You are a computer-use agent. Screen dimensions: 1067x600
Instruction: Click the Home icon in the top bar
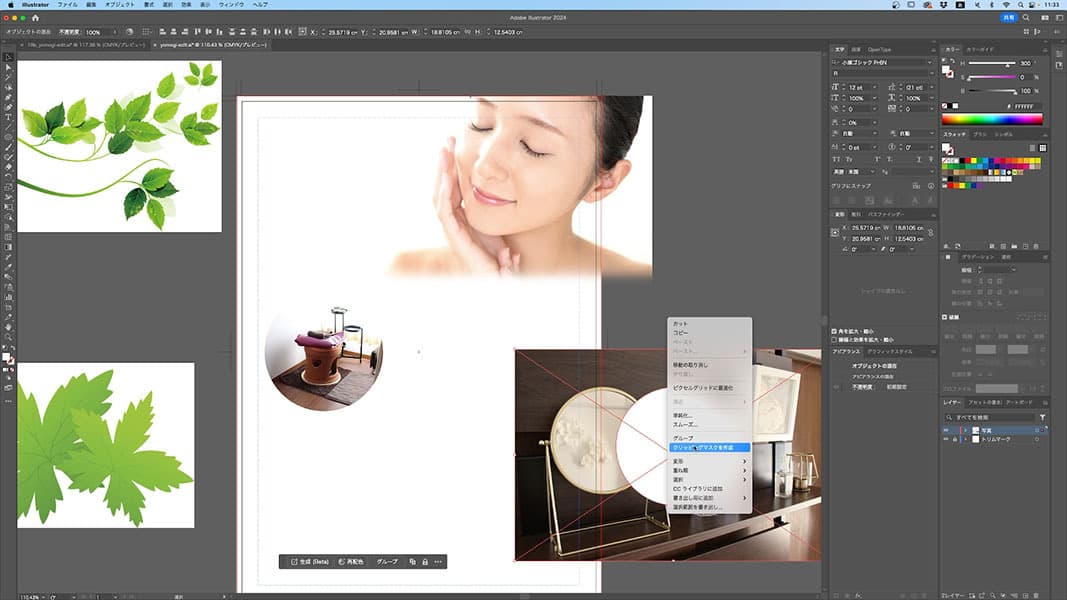pos(36,18)
